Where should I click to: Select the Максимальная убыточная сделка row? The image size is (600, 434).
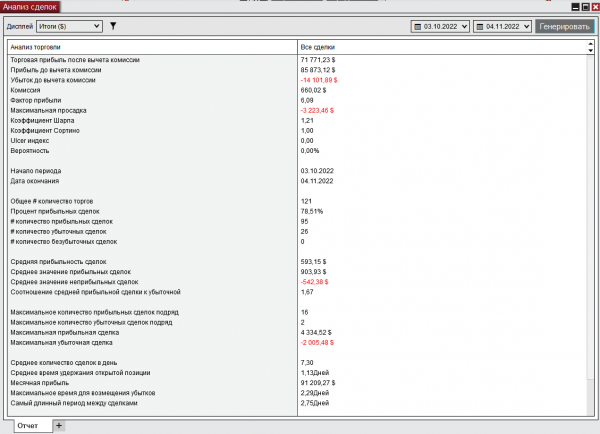click(61, 343)
